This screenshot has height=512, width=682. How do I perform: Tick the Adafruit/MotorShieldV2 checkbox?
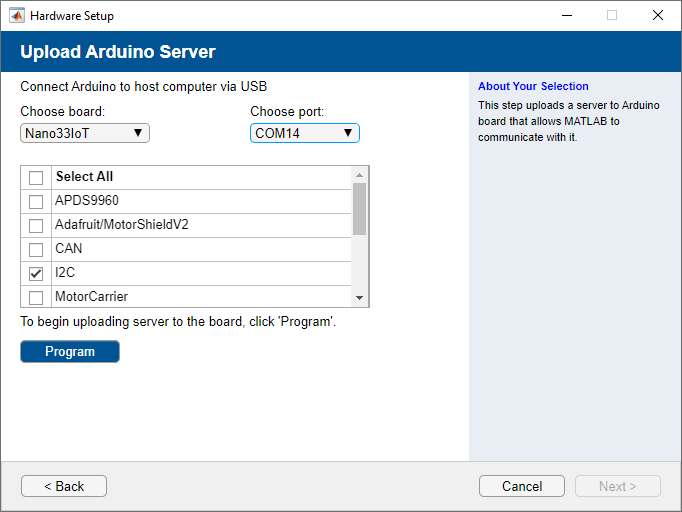point(36,225)
